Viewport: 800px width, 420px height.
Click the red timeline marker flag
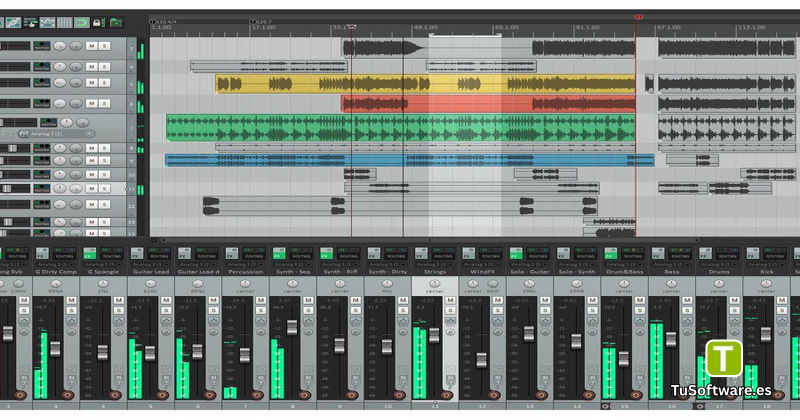638,17
